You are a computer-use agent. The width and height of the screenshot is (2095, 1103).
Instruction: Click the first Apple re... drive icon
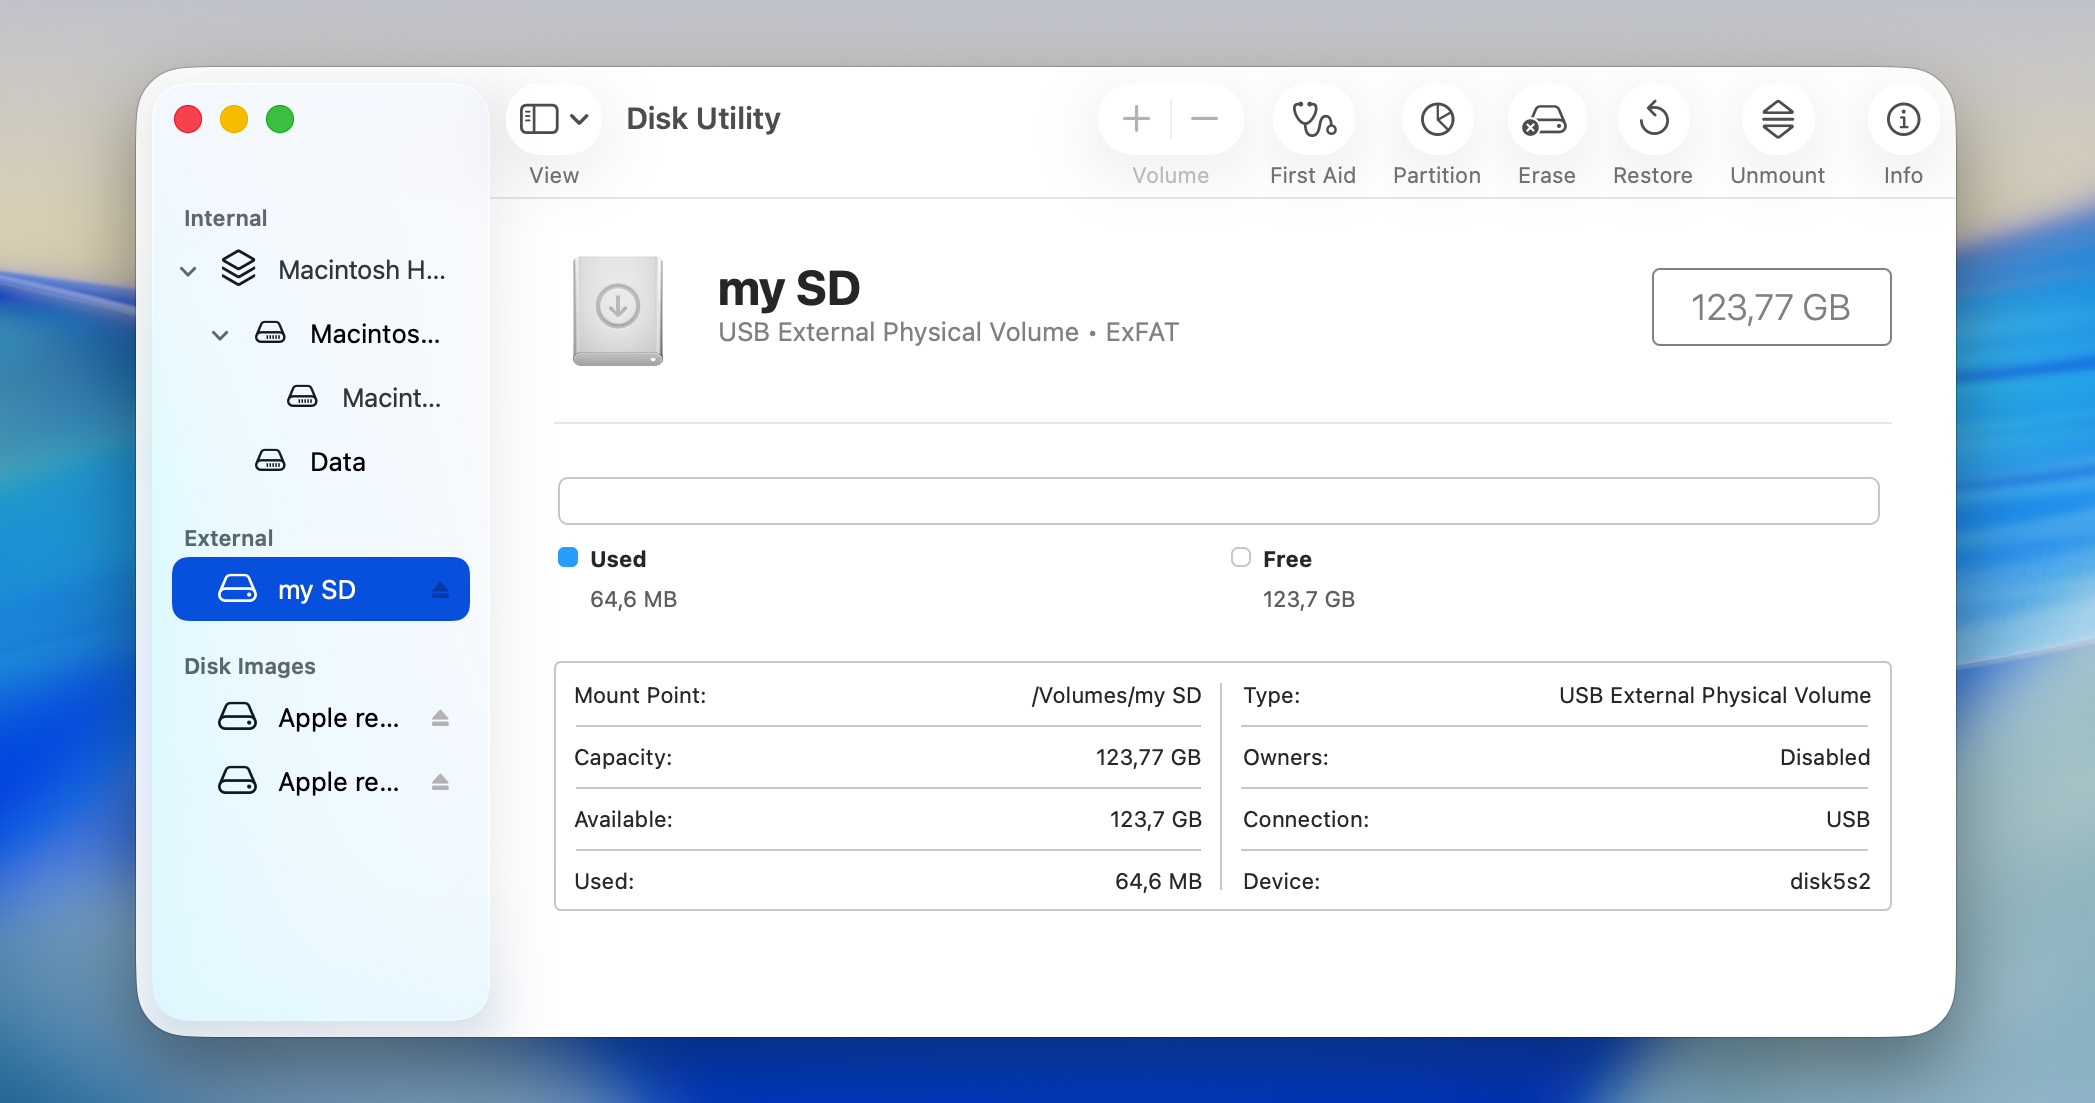237,717
